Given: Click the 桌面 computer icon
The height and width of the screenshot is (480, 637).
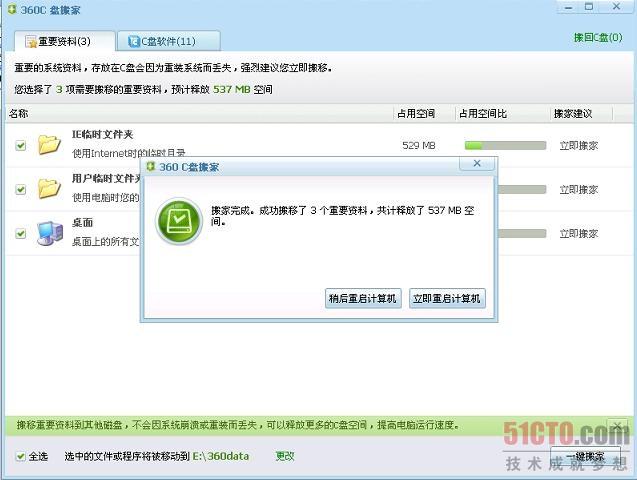Looking at the screenshot, I should (50, 233).
